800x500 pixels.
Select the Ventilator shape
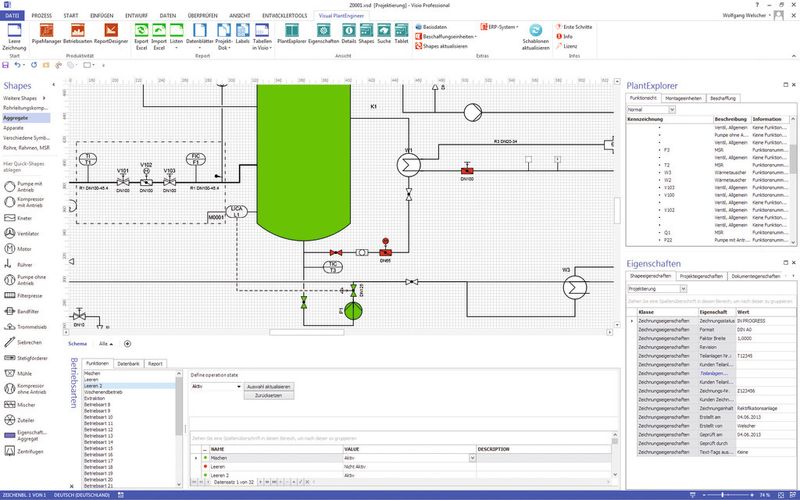pos(21,233)
